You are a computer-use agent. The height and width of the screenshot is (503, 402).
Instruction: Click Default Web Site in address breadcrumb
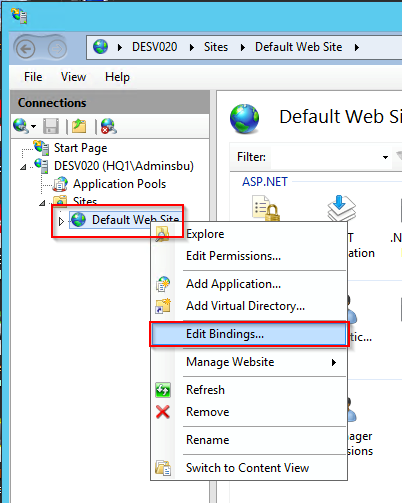(x=299, y=47)
